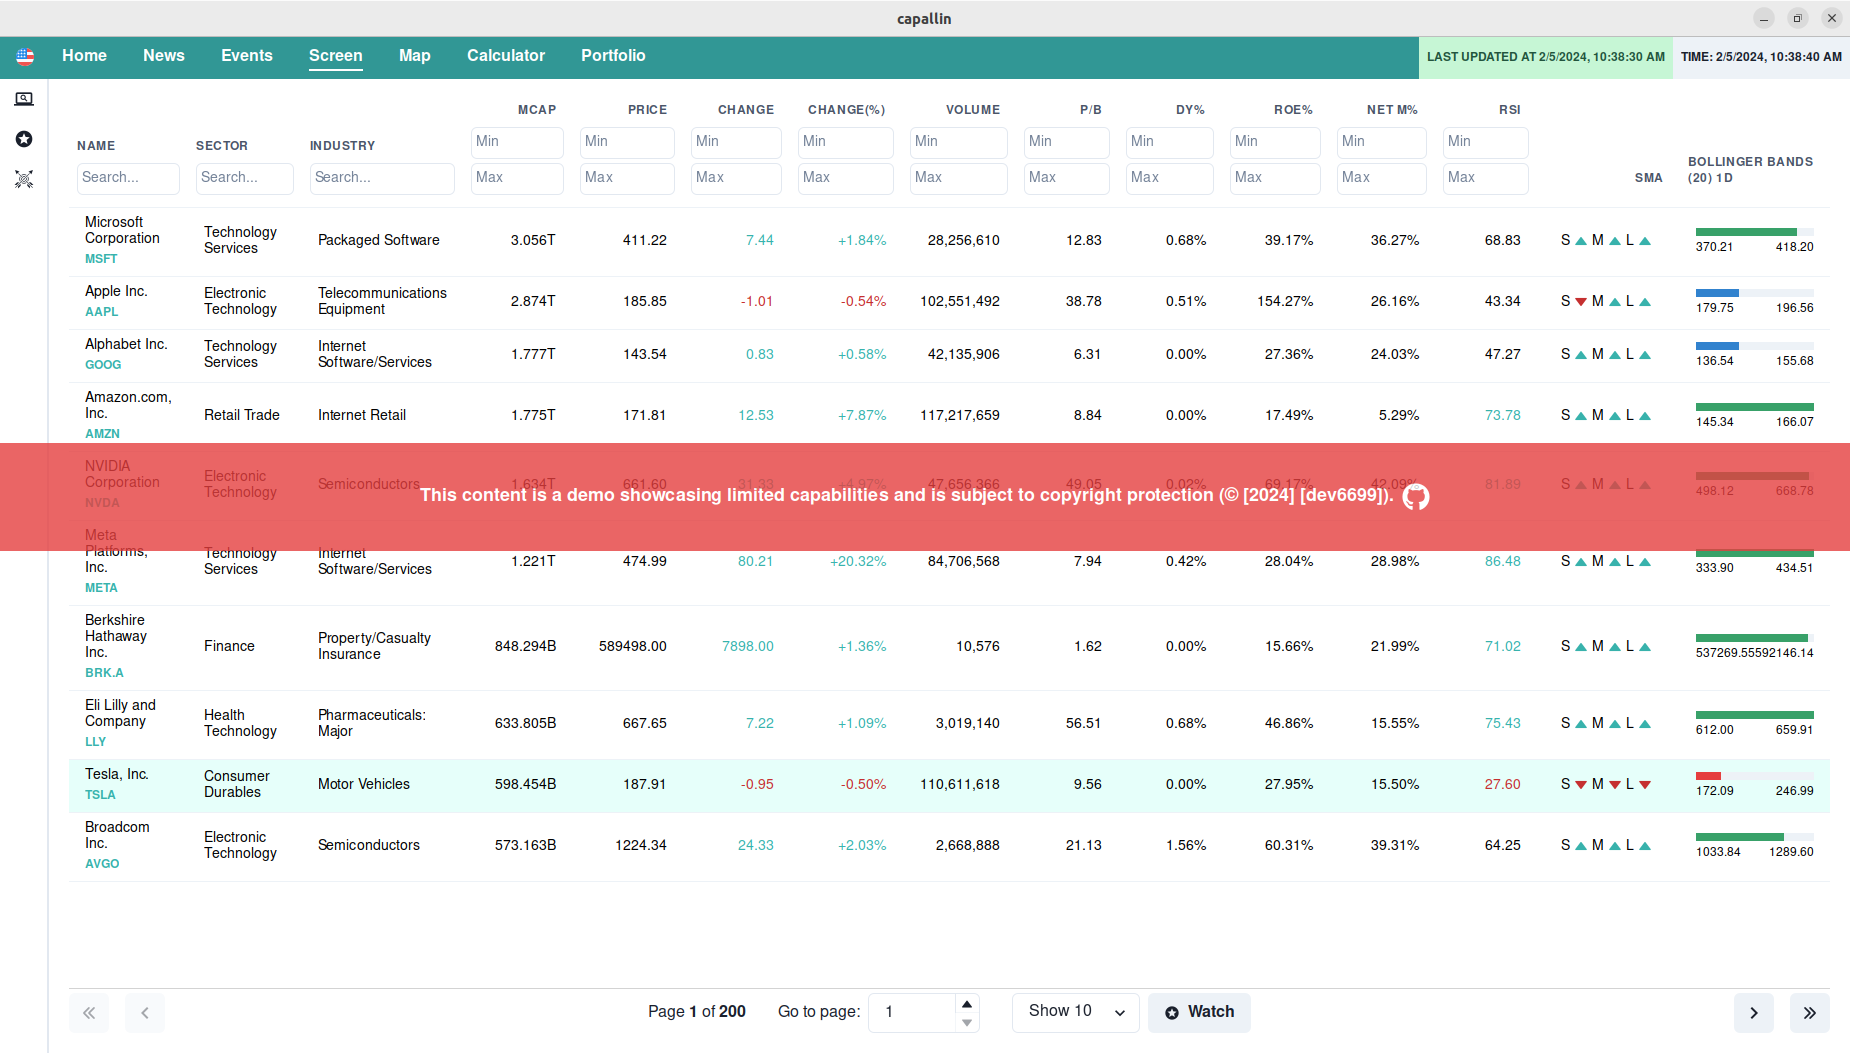Open the AMZN ticker link
This screenshot has height=1053, width=1850.
pyautogui.click(x=102, y=434)
